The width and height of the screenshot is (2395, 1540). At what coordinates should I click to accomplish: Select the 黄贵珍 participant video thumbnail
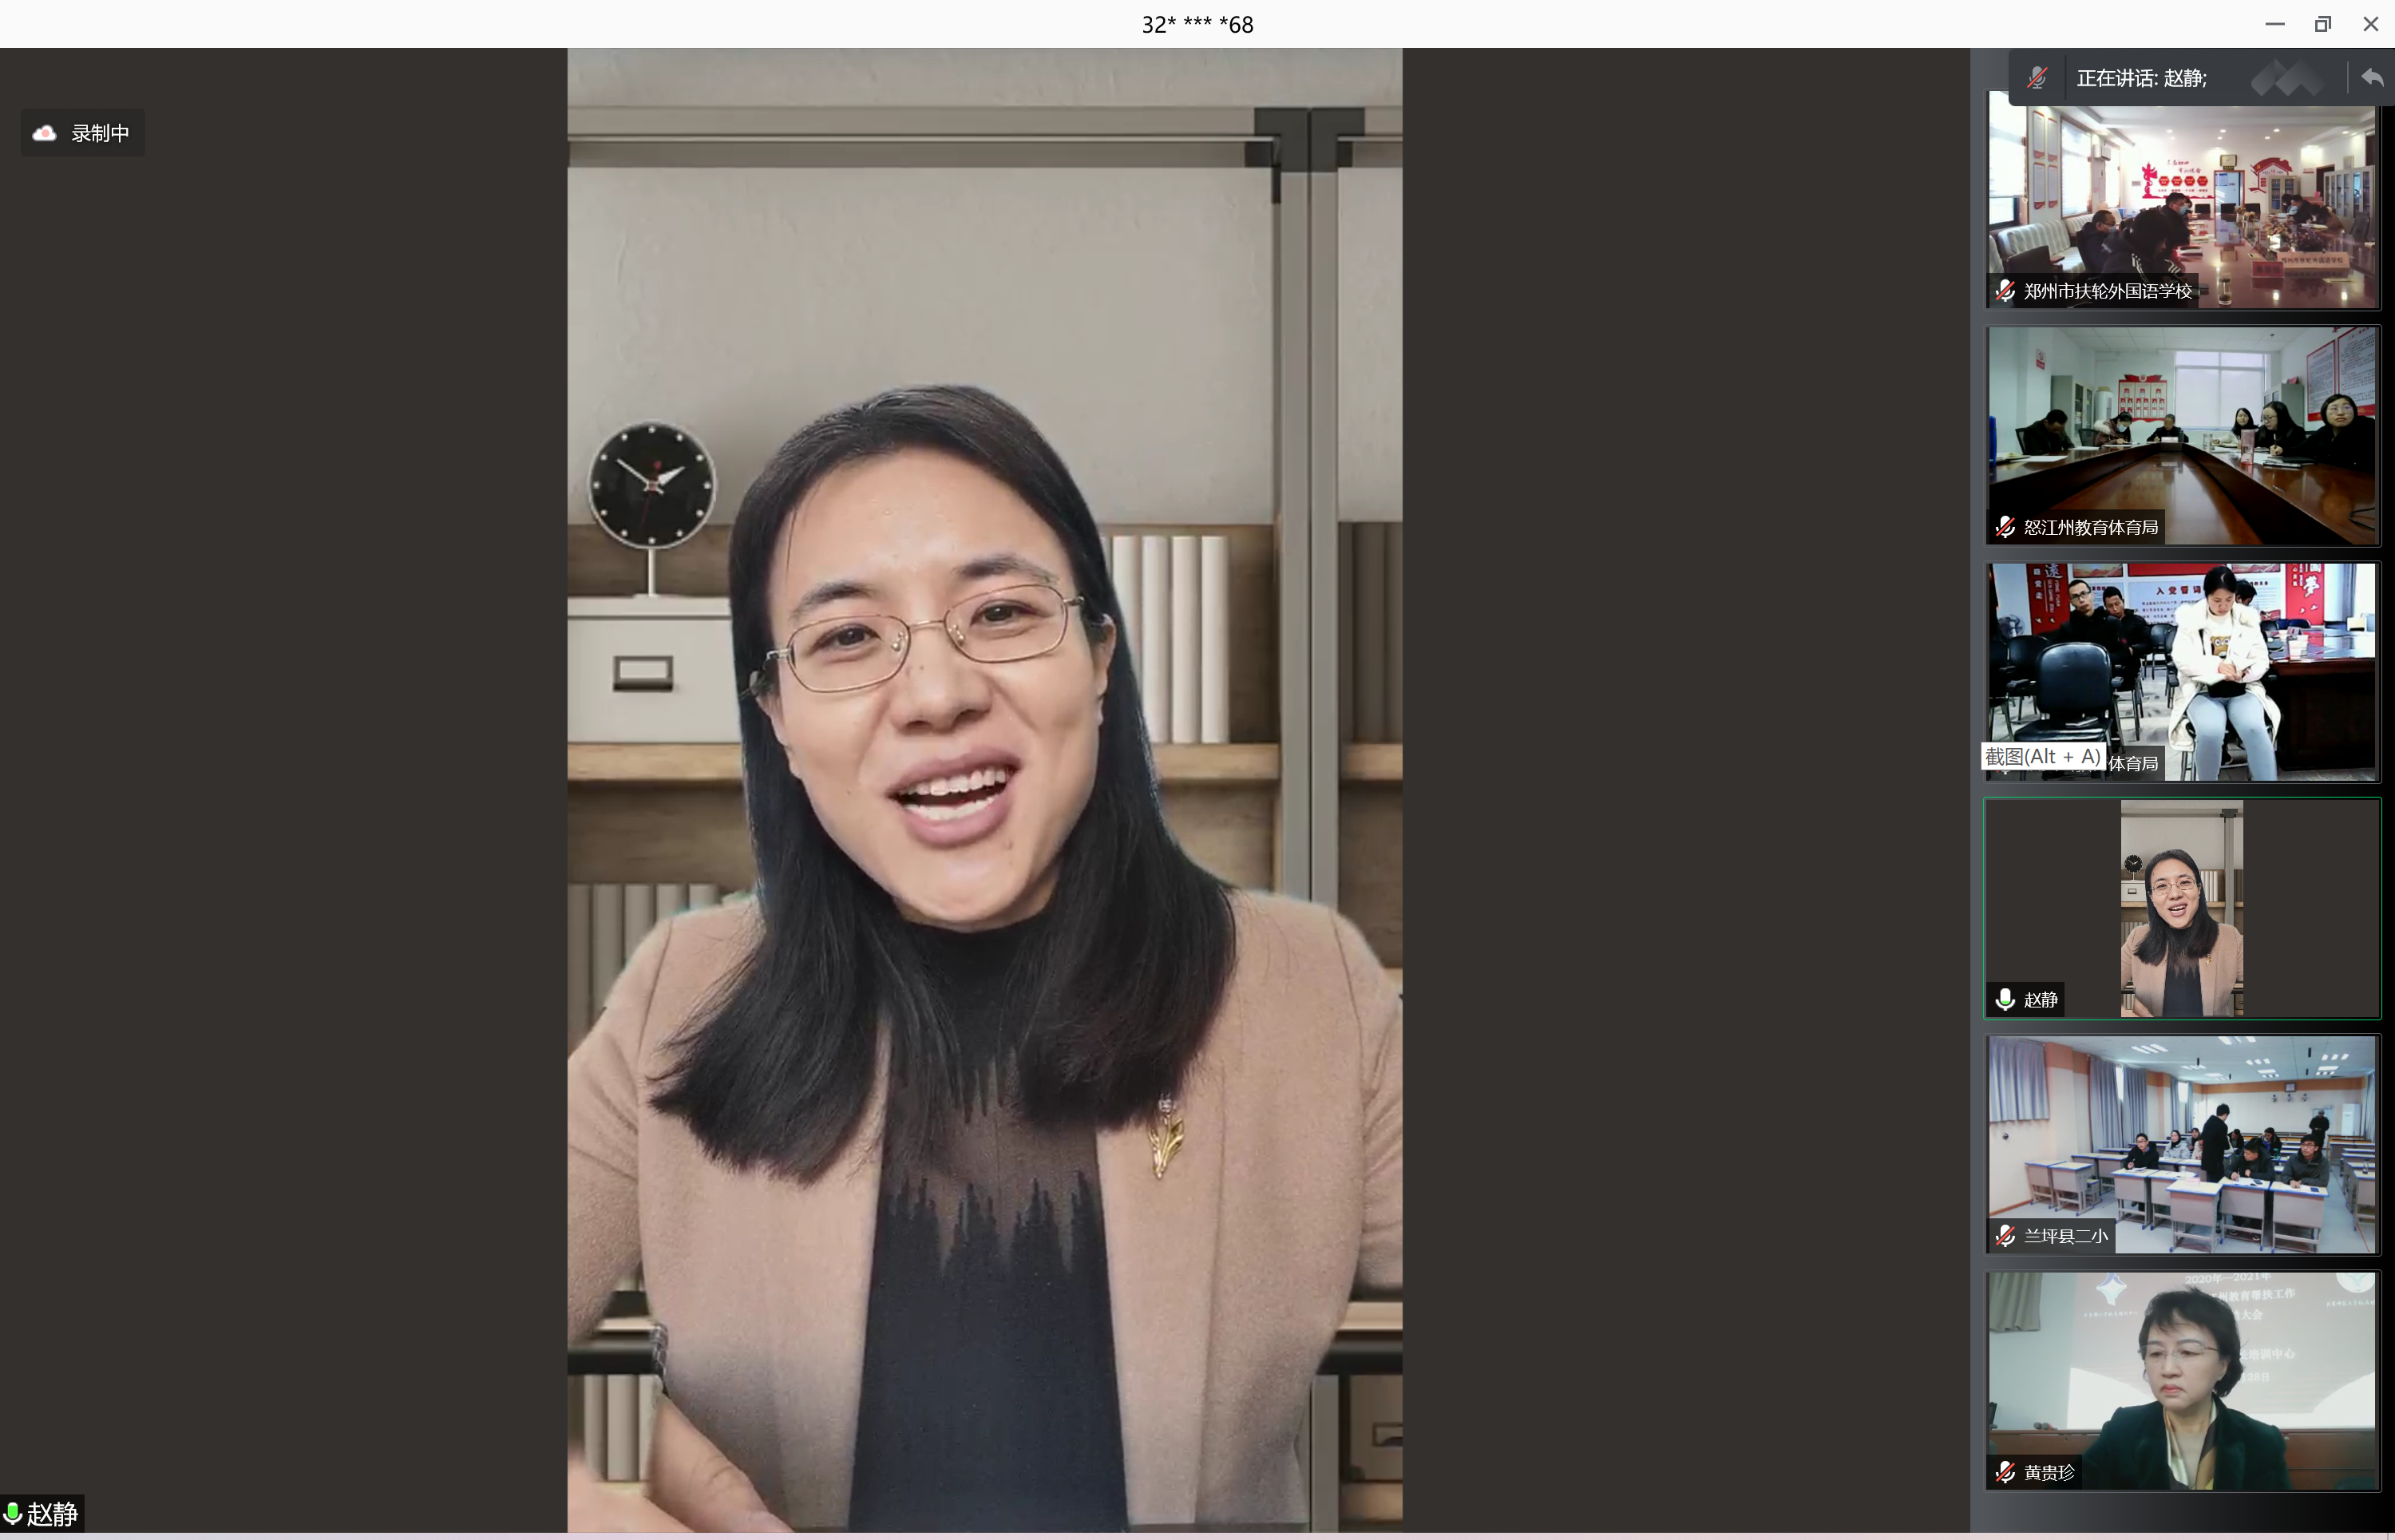tap(2182, 1380)
